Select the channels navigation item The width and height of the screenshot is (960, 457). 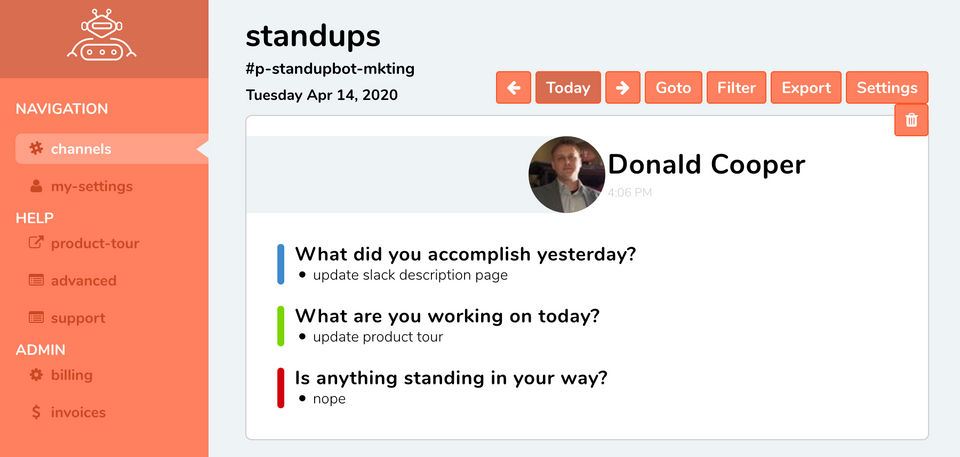click(x=81, y=149)
